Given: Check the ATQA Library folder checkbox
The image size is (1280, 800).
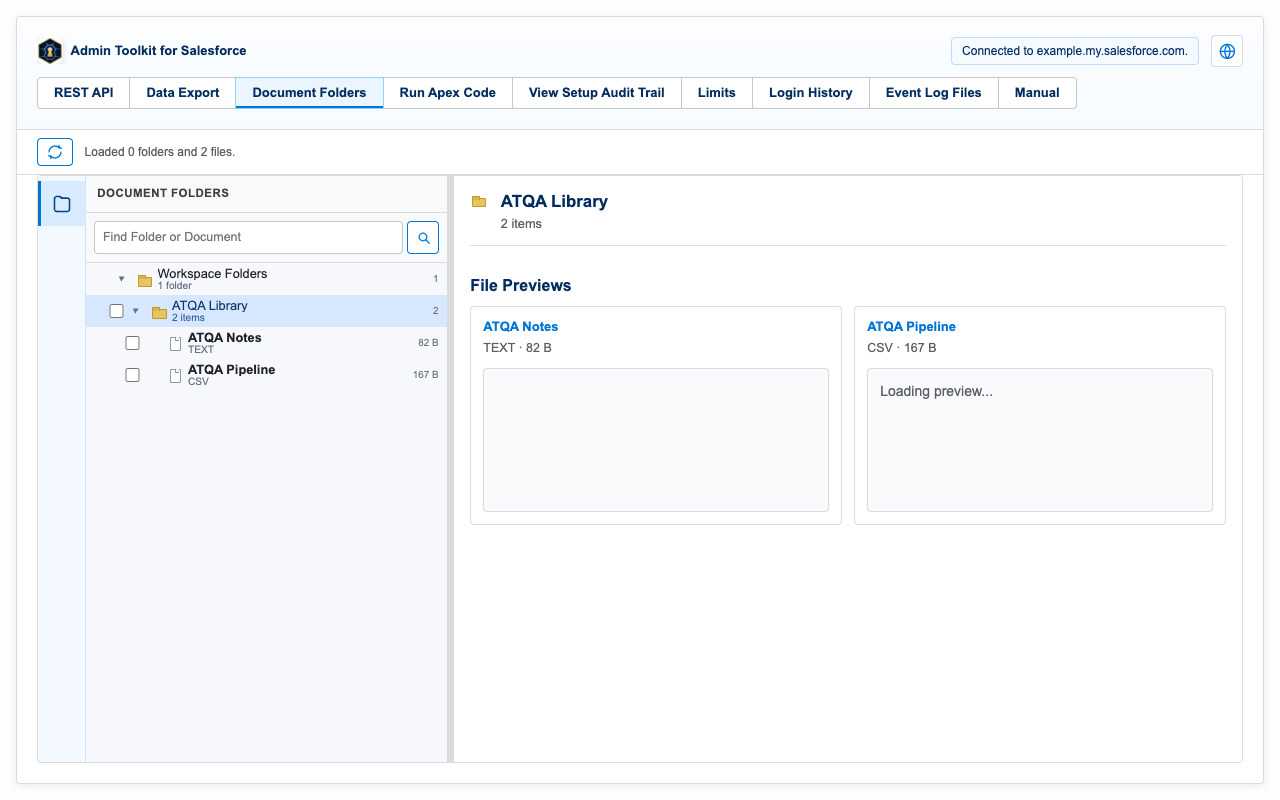Looking at the screenshot, I should tap(116, 311).
